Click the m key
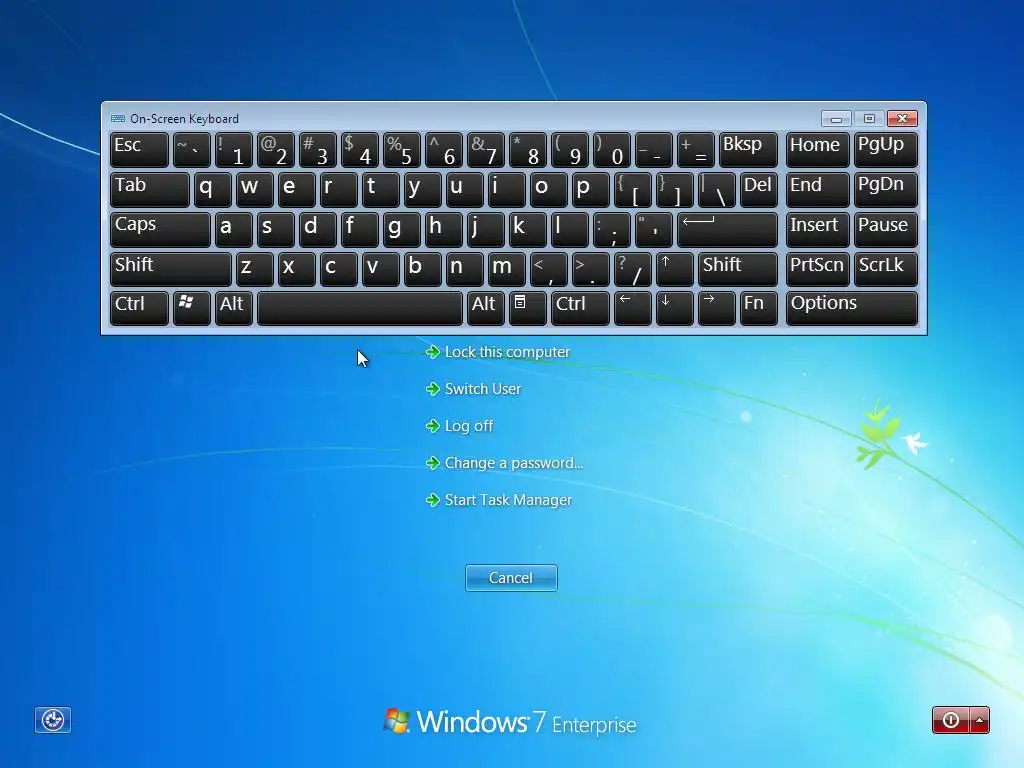The image size is (1024, 768). coord(506,269)
